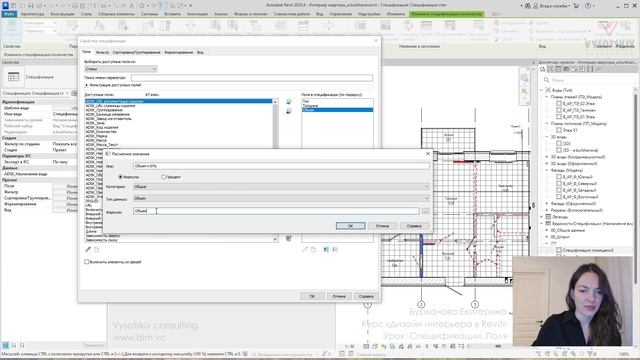This screenshot has height=360, width=640.
Task: Switch to the Сортировка/Группирование tab
Action: tap(136, 52)
